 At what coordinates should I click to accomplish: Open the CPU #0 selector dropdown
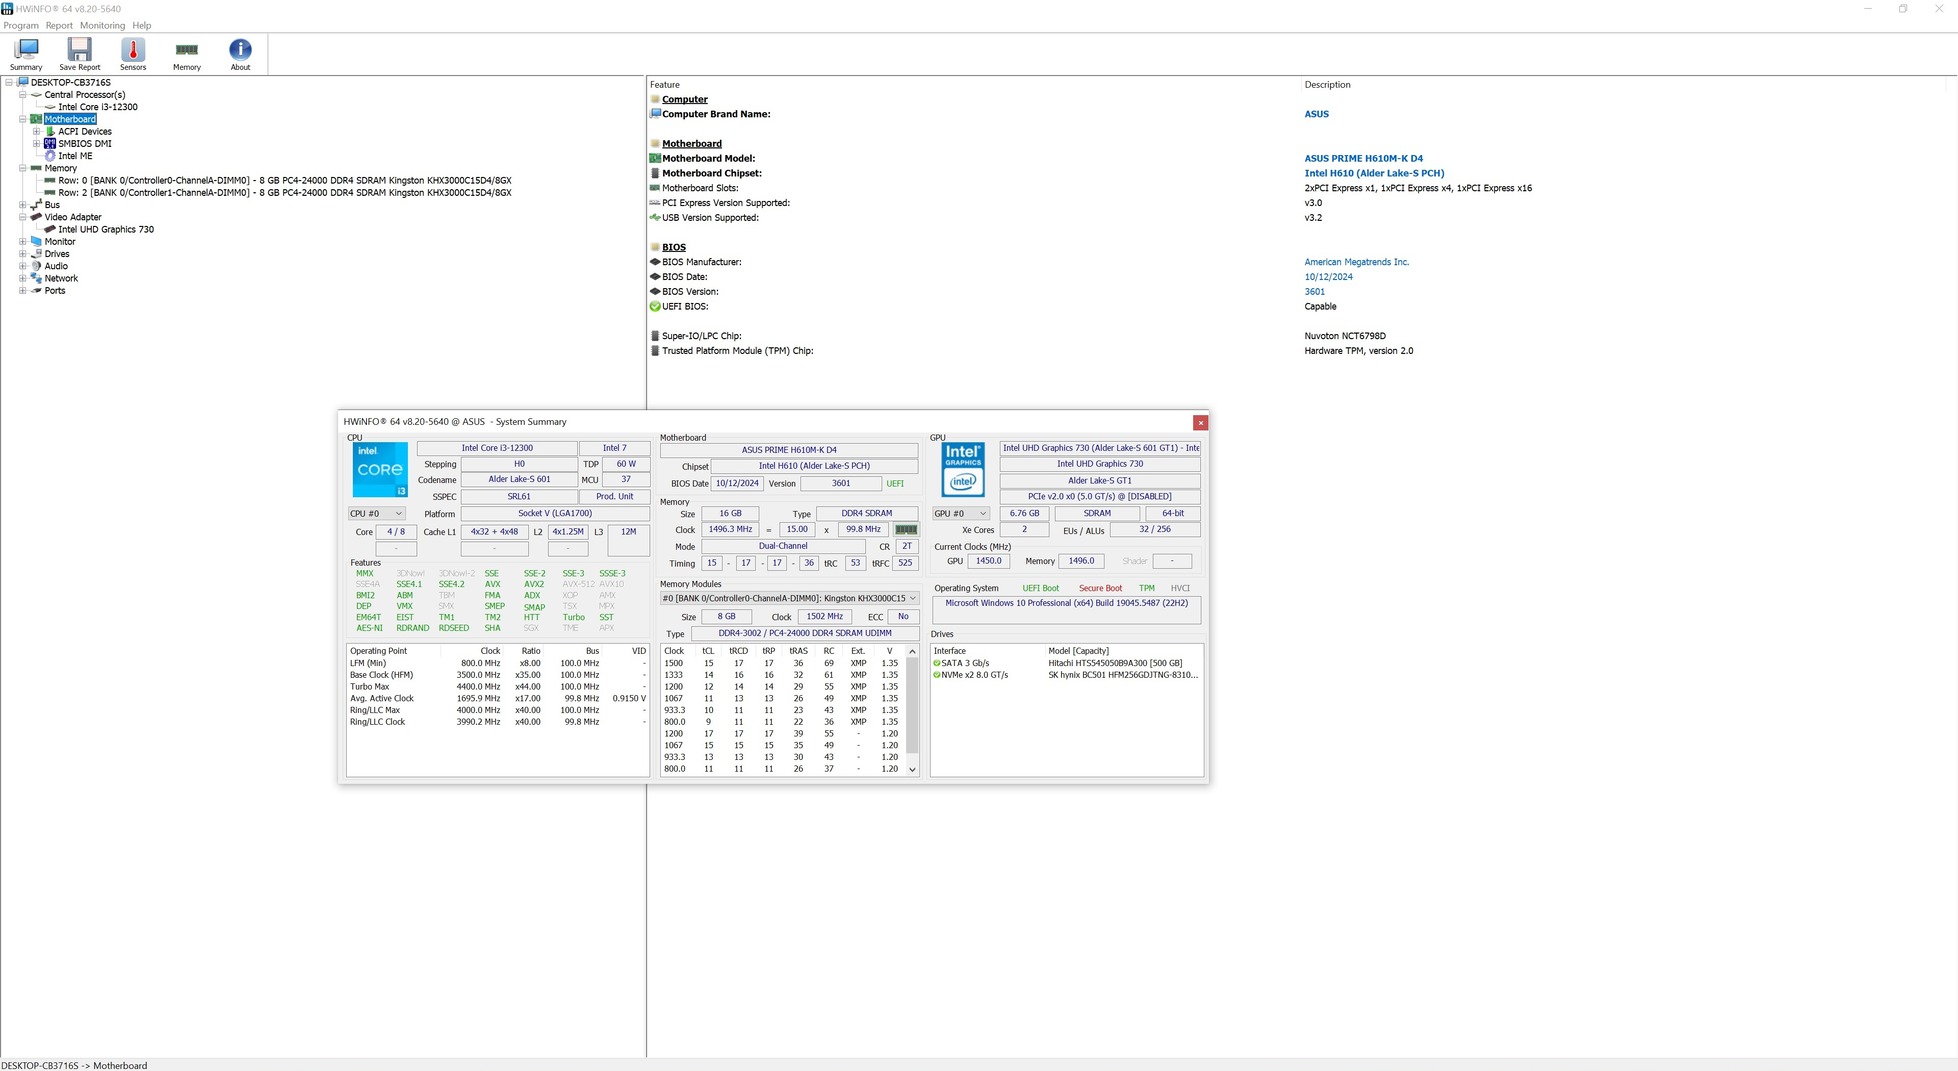[x=376, y=514]
